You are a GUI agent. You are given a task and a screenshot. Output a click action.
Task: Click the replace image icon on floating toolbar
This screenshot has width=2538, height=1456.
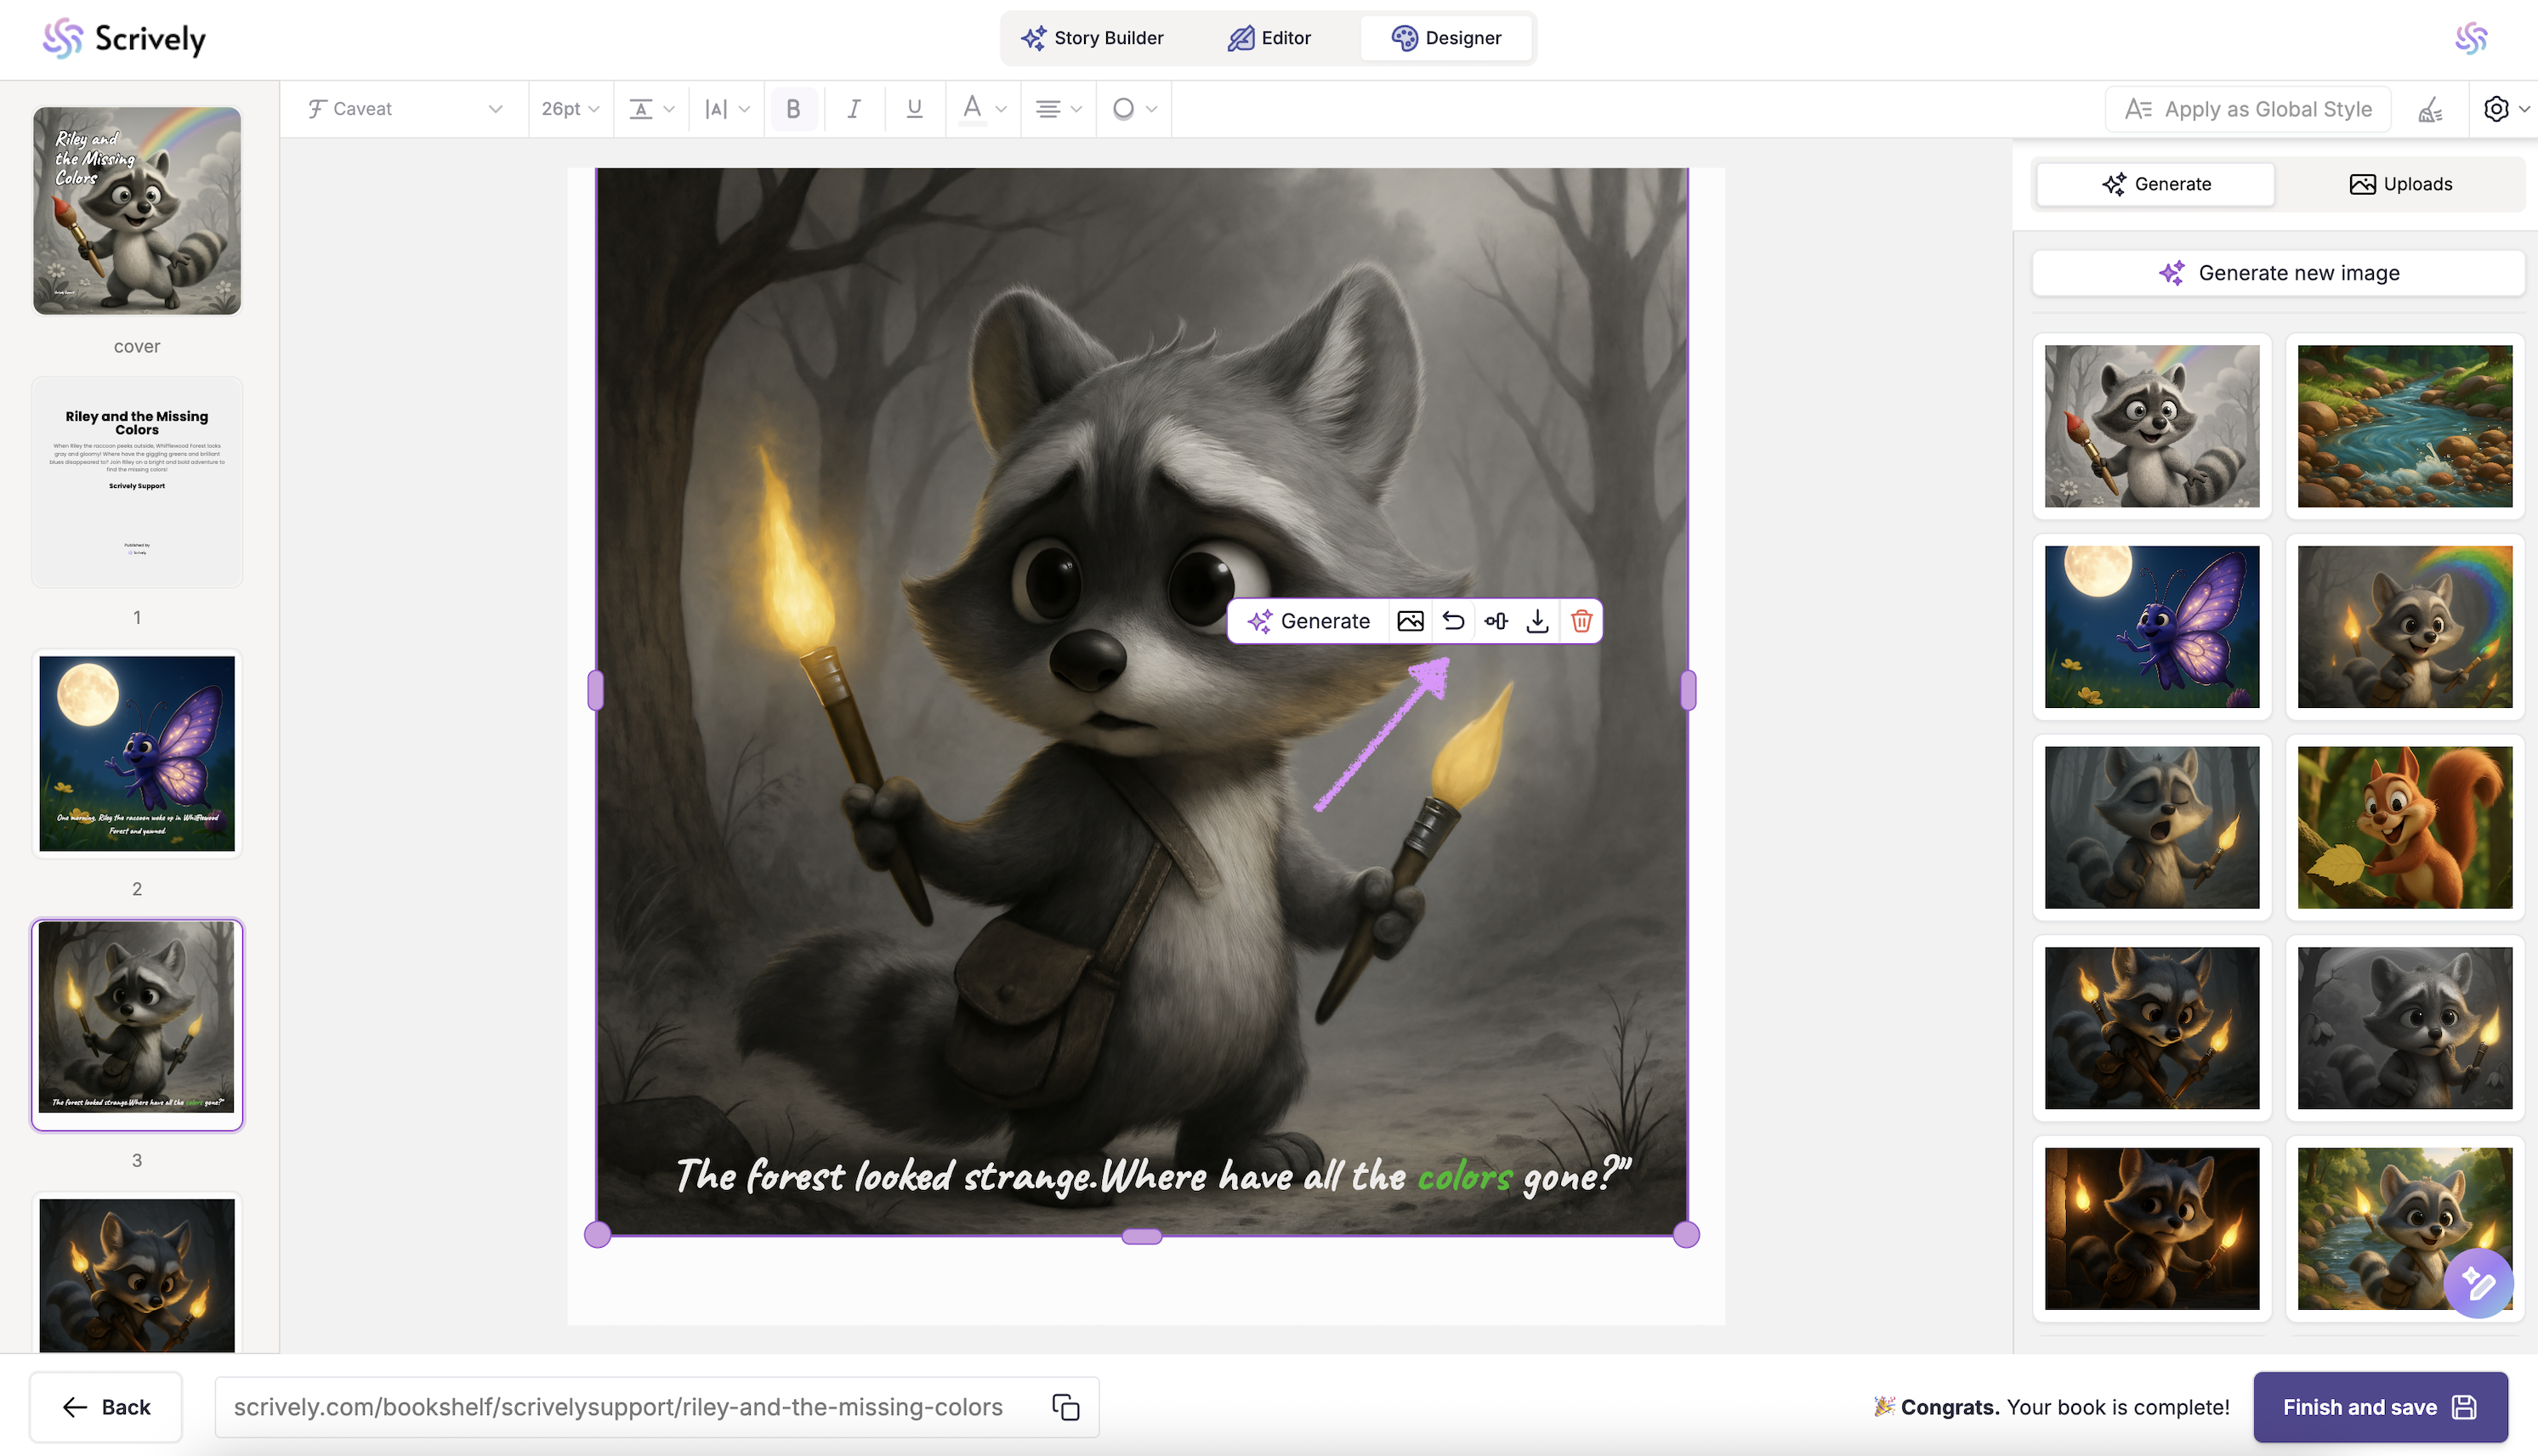point(1410,621)
